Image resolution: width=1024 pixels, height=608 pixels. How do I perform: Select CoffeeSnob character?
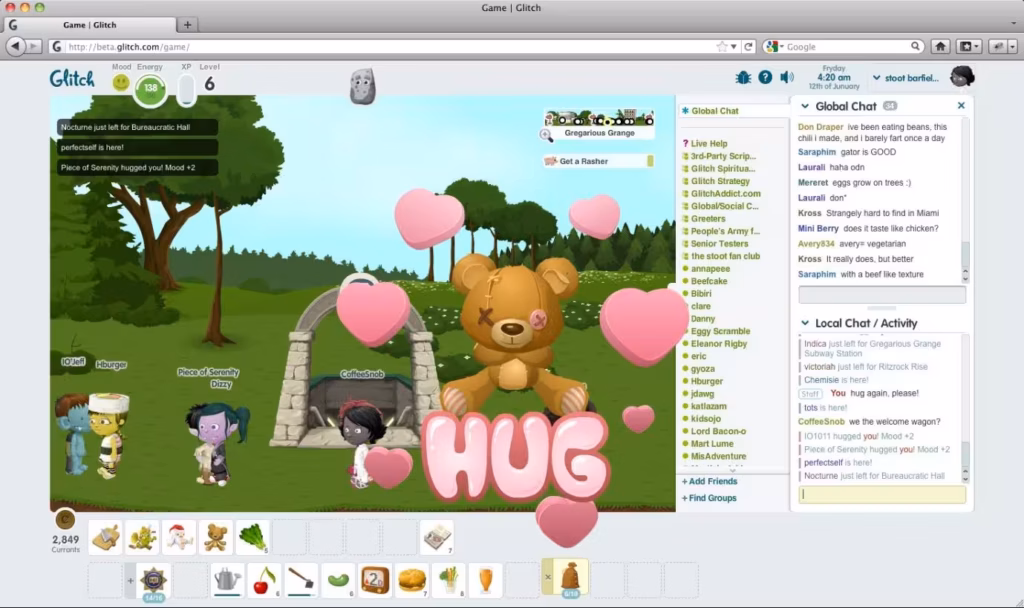click(361, 444)
